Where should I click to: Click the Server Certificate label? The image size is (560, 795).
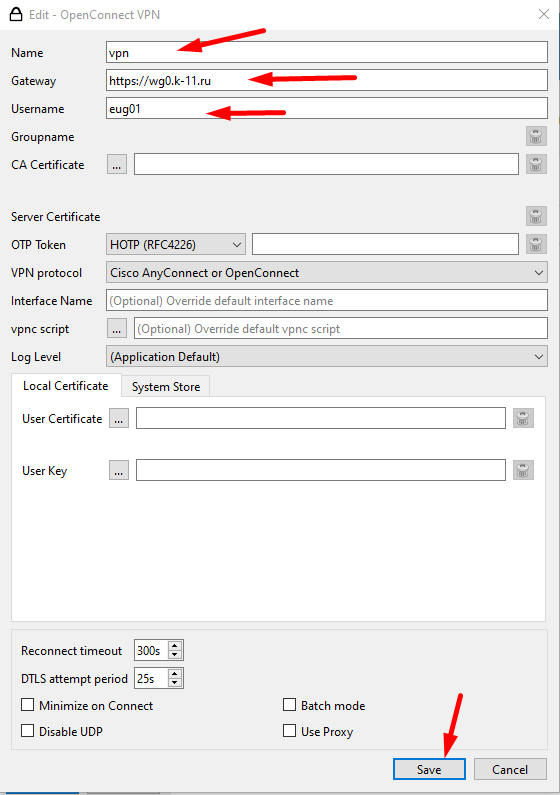[56, 216]
